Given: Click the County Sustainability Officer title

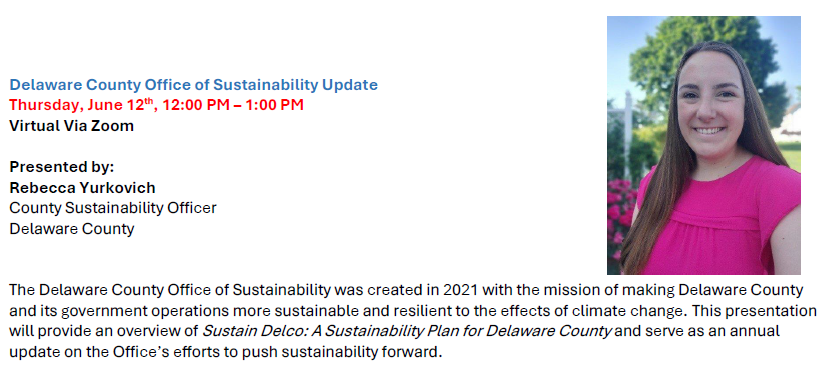Looking at the screenshot, I should click(113, 208).
